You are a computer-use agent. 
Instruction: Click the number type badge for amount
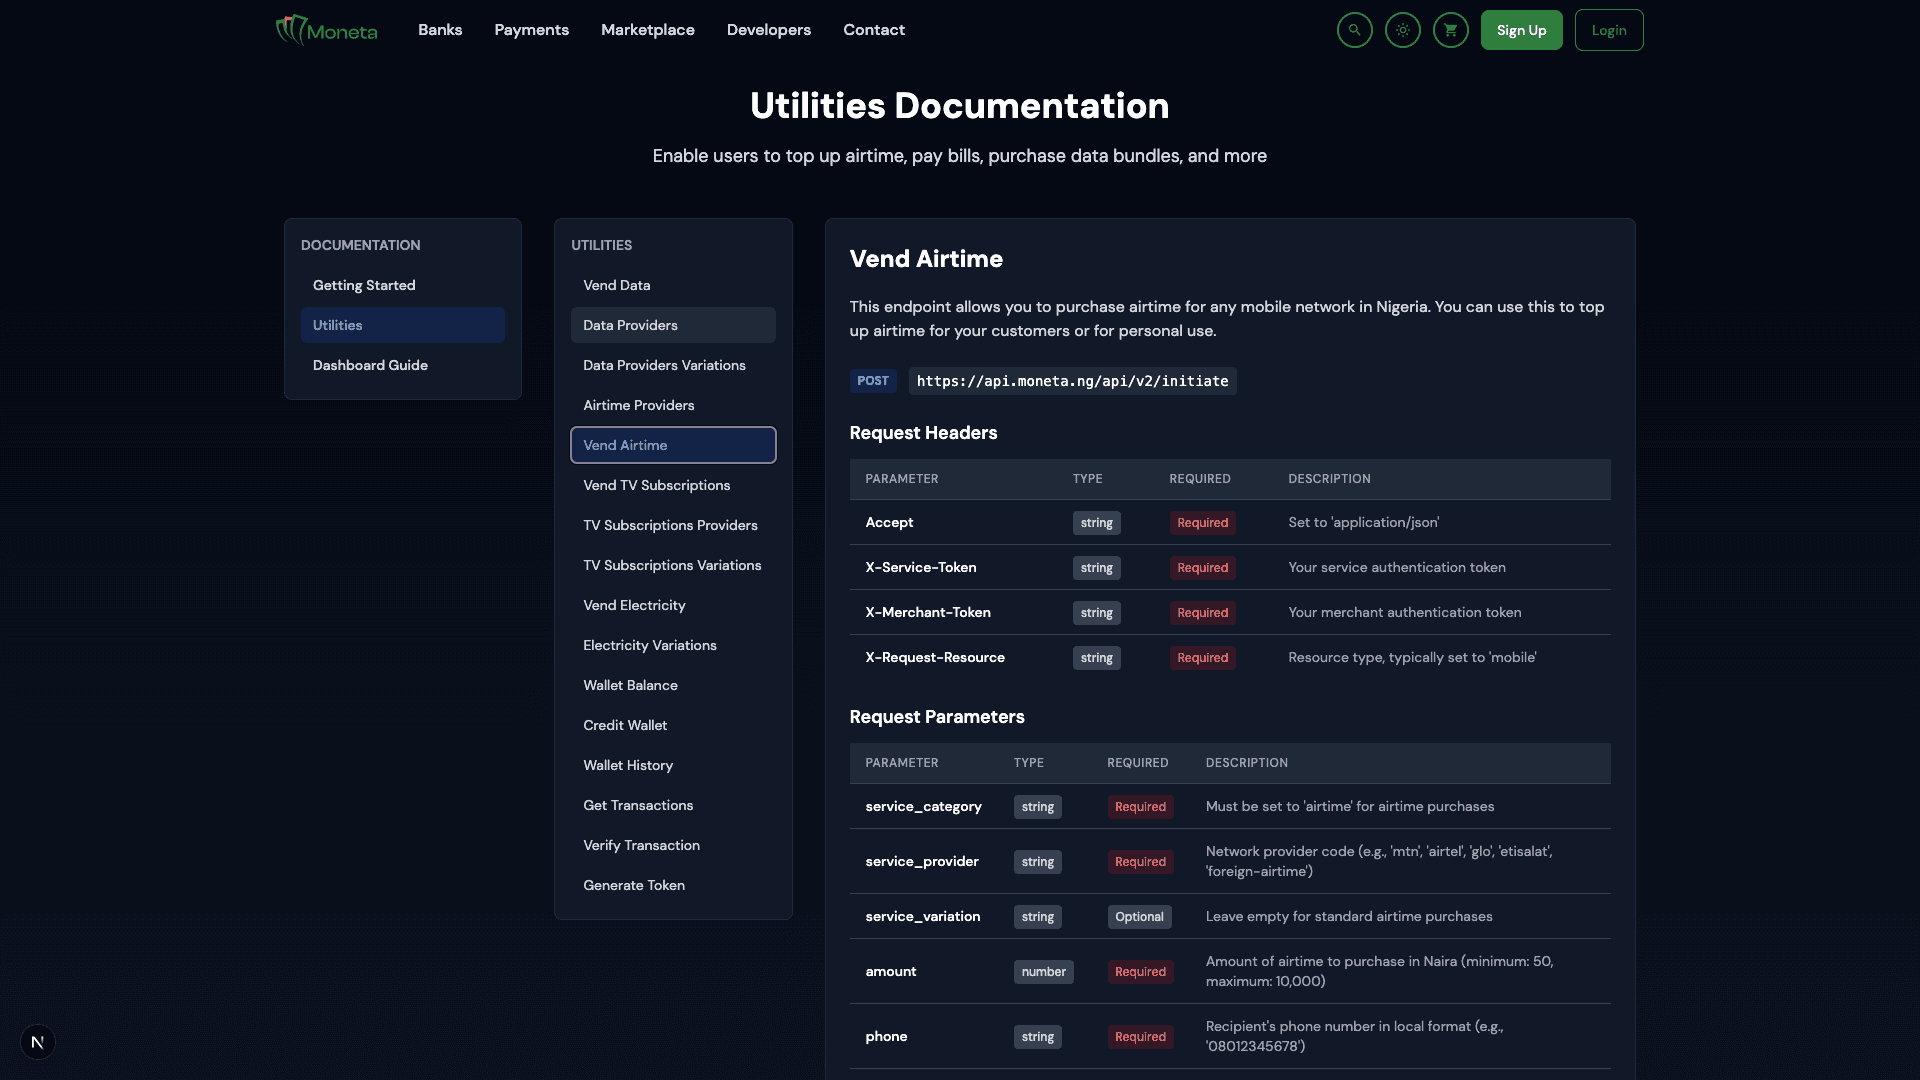pos(1043,972)
